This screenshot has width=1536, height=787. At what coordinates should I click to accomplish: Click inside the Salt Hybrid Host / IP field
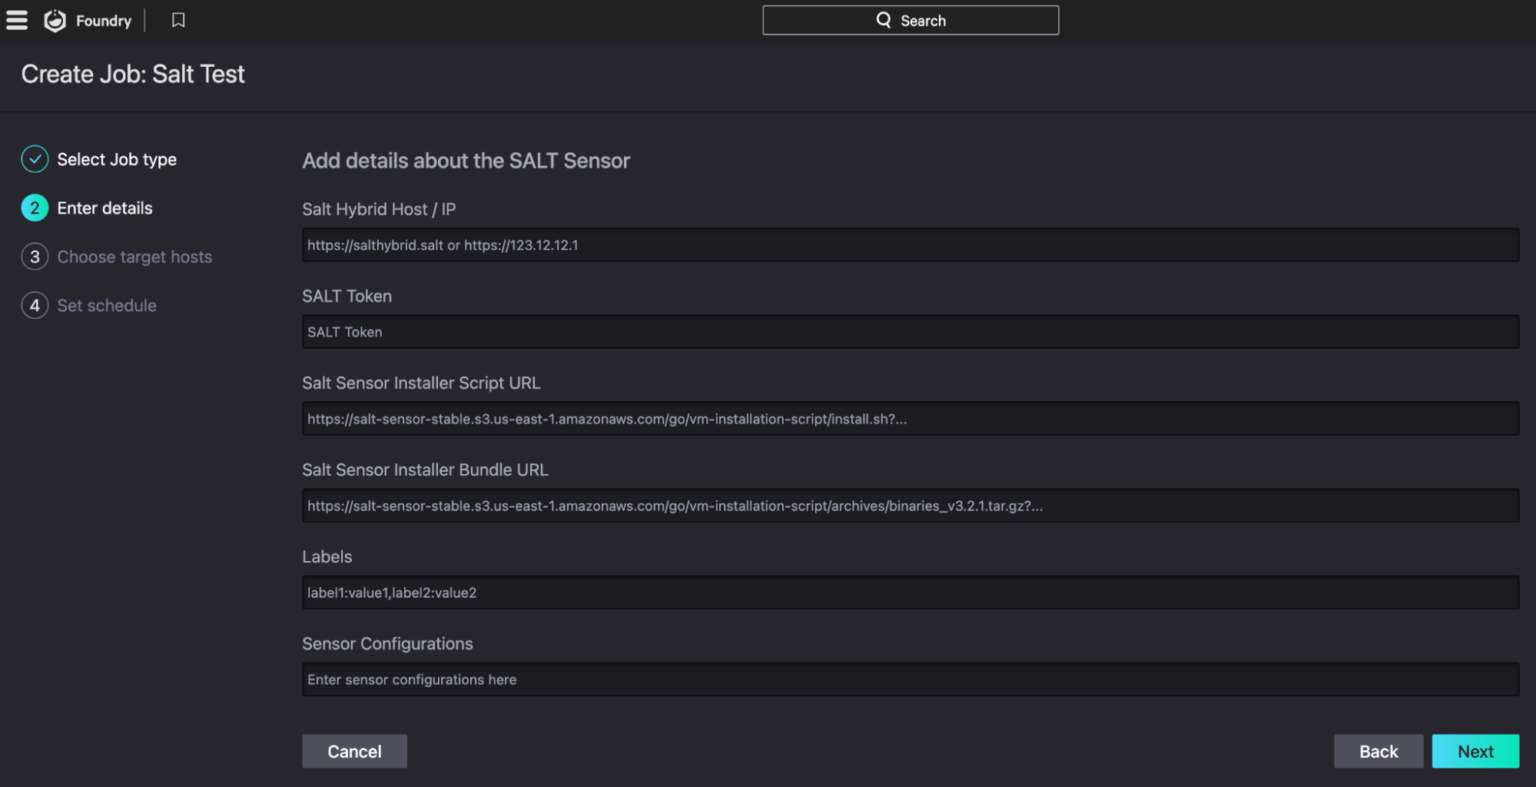[x=910, y=244]
